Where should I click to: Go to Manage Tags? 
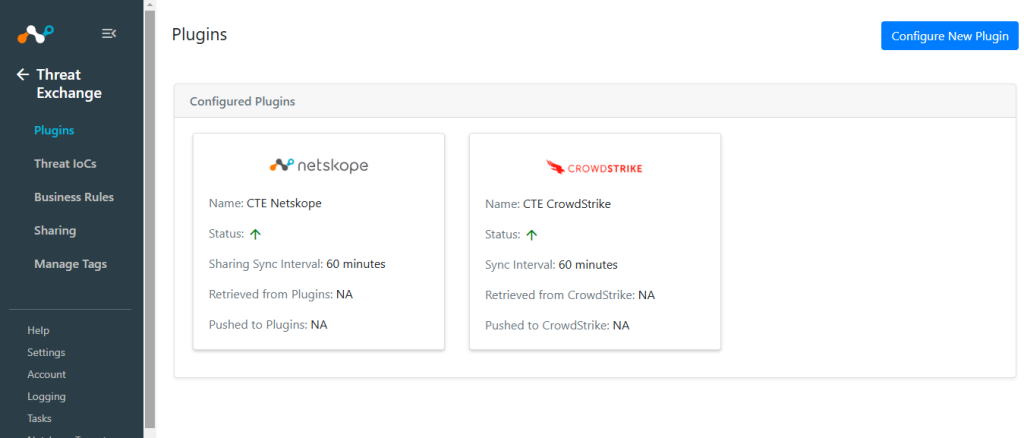[71, 264]
